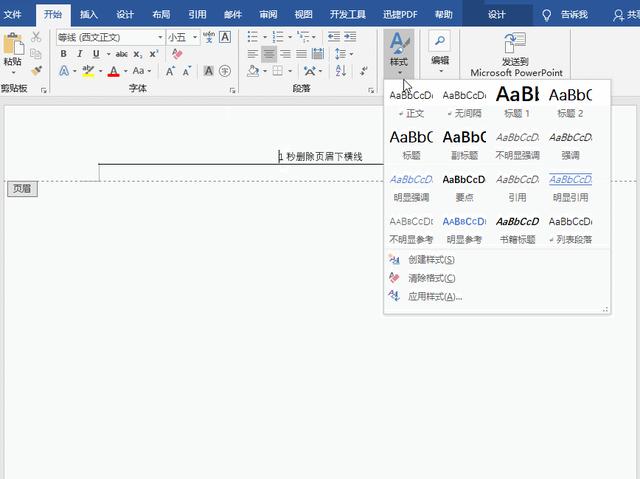The width and height of the screenshot is (640, 479).
Task: Click 创建样式(S) option
Action: click(x=431, y=259)
